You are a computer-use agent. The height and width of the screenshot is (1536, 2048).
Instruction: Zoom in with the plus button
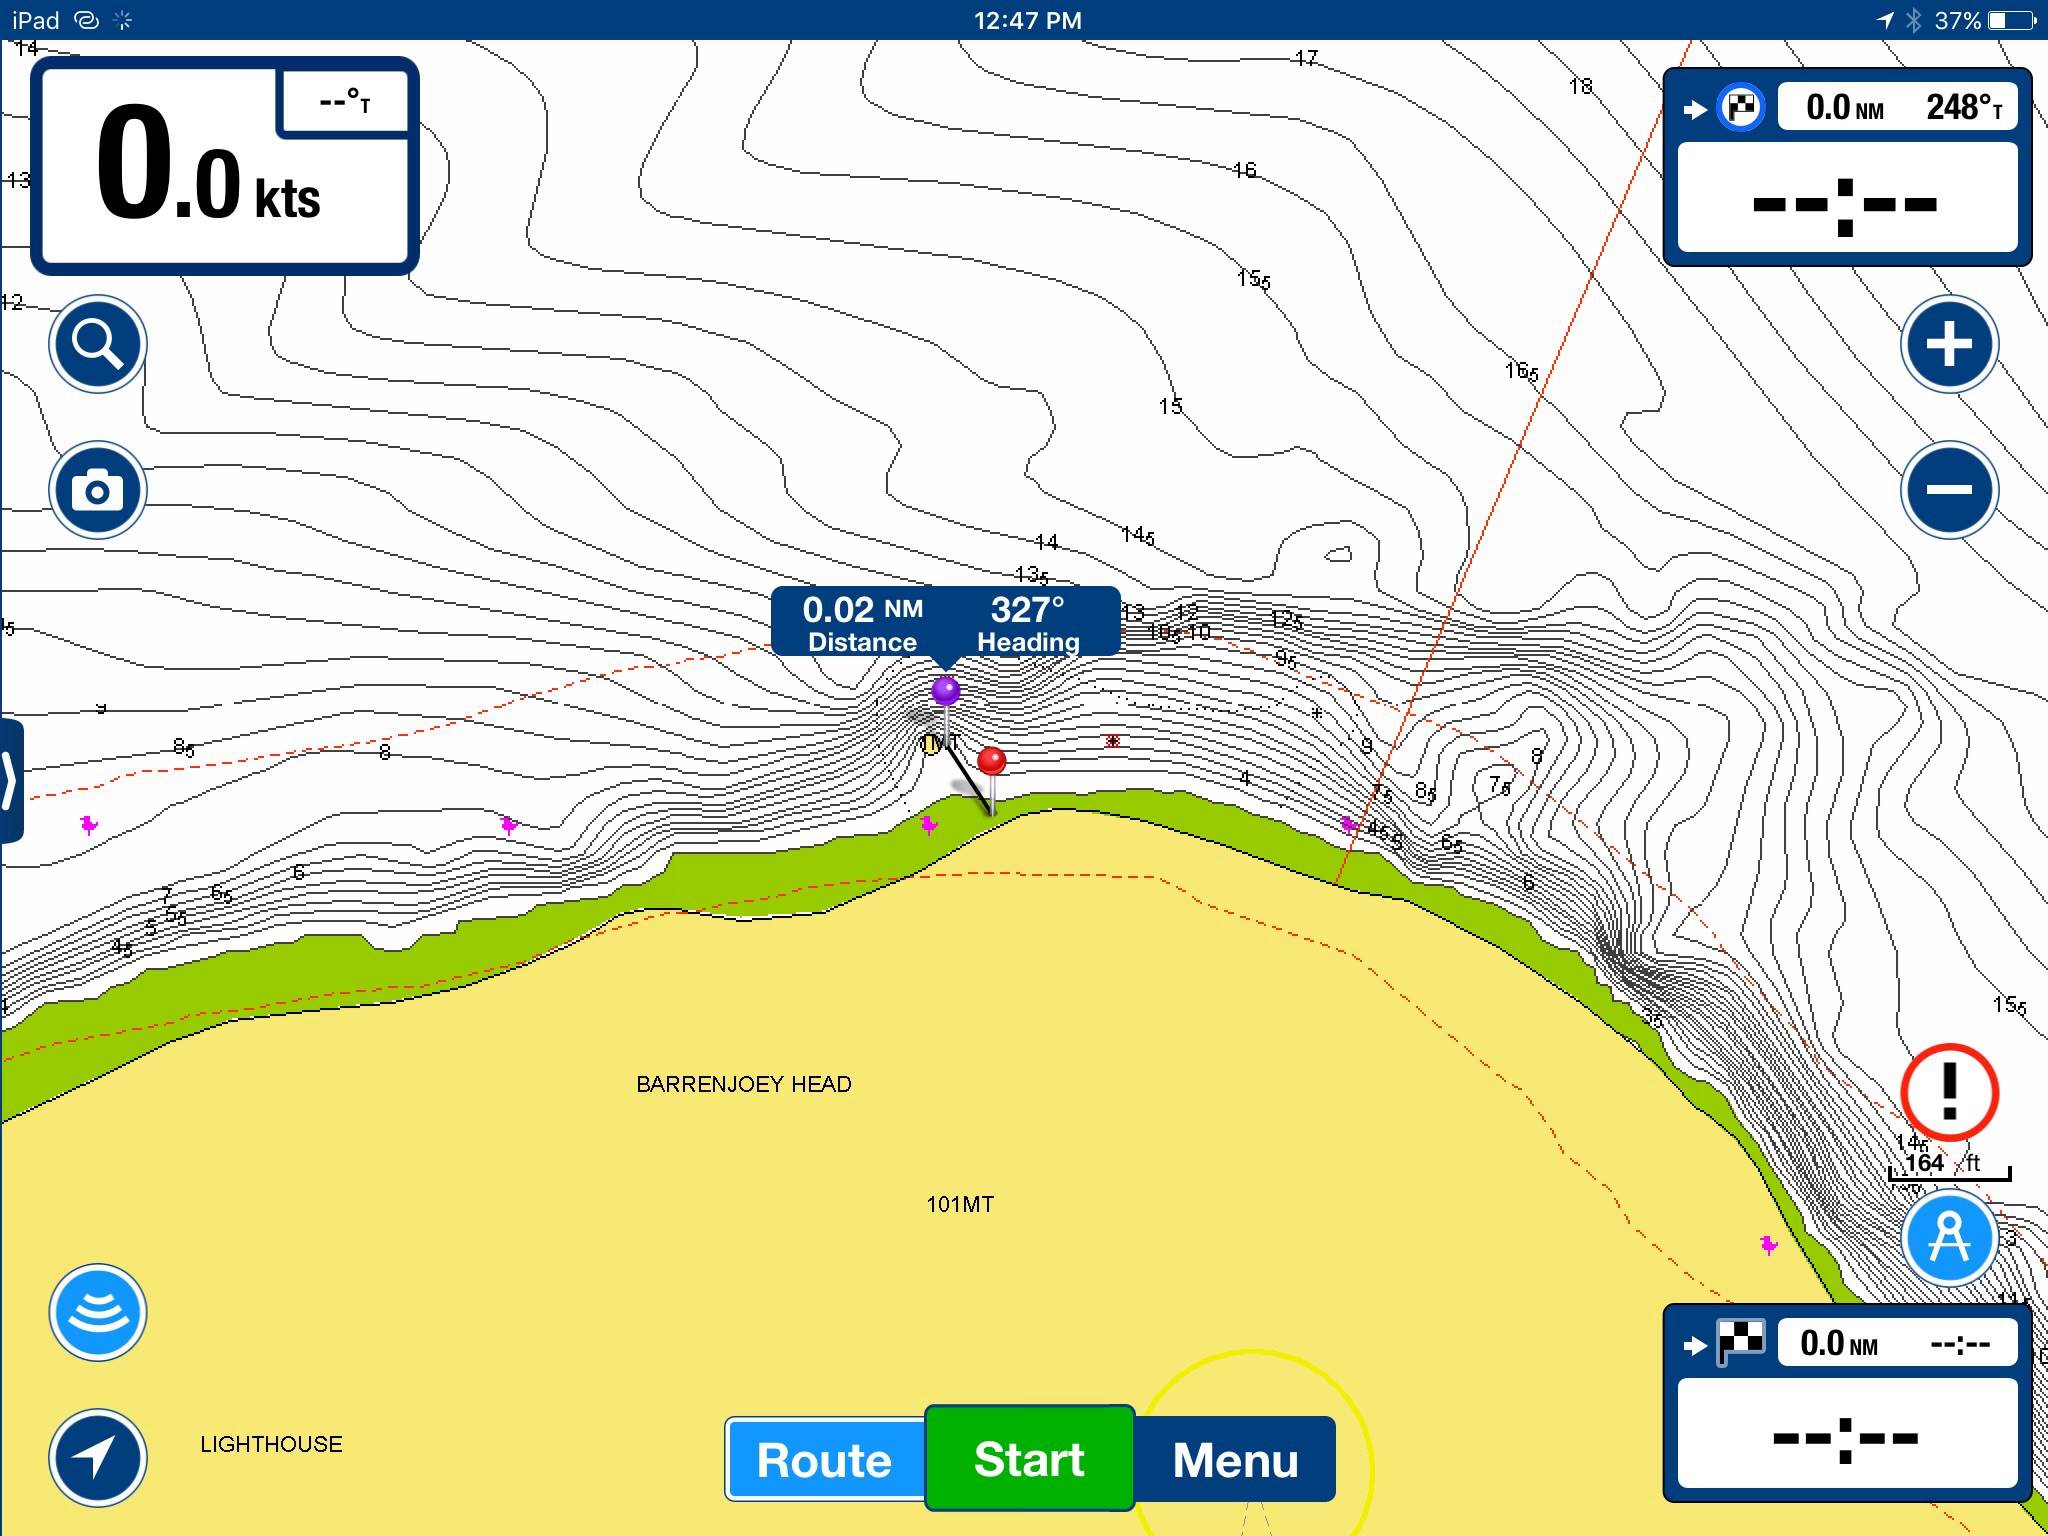(1949, 344)
